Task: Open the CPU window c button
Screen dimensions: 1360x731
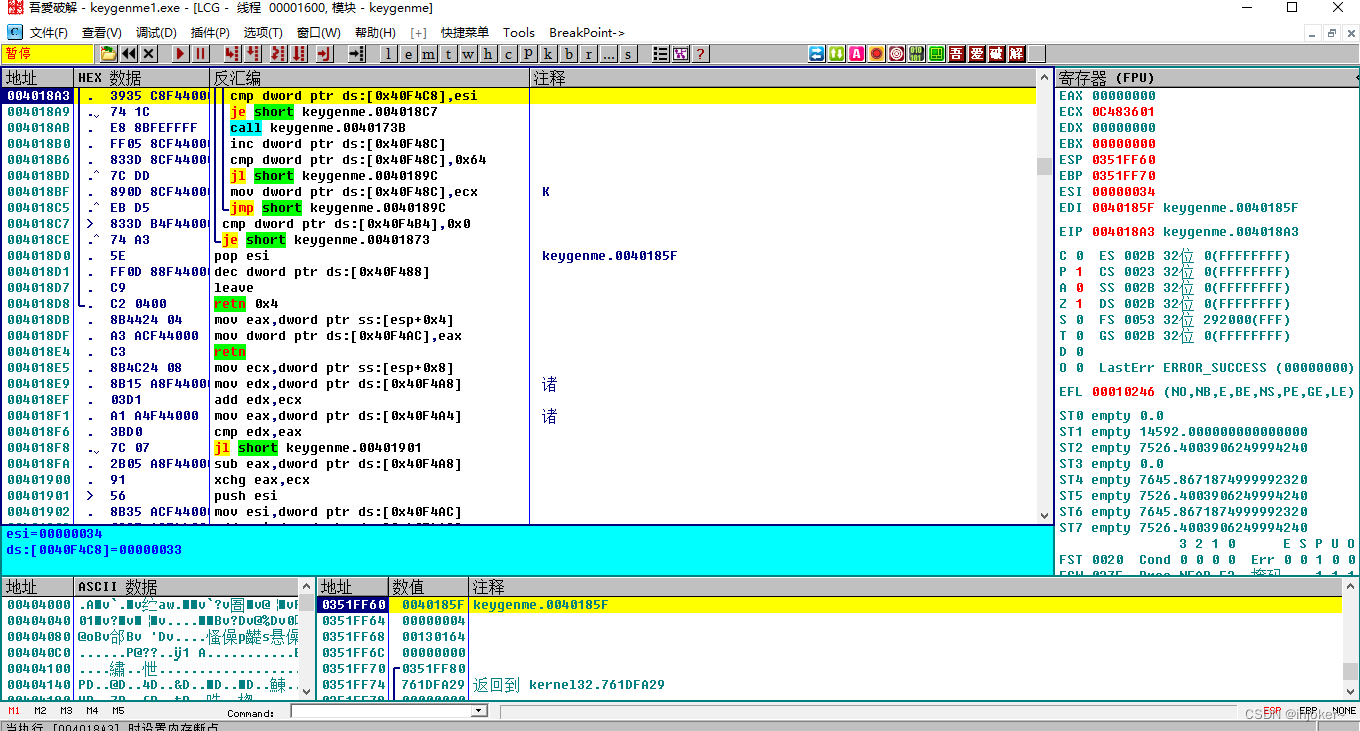Action: pos(508,54)
